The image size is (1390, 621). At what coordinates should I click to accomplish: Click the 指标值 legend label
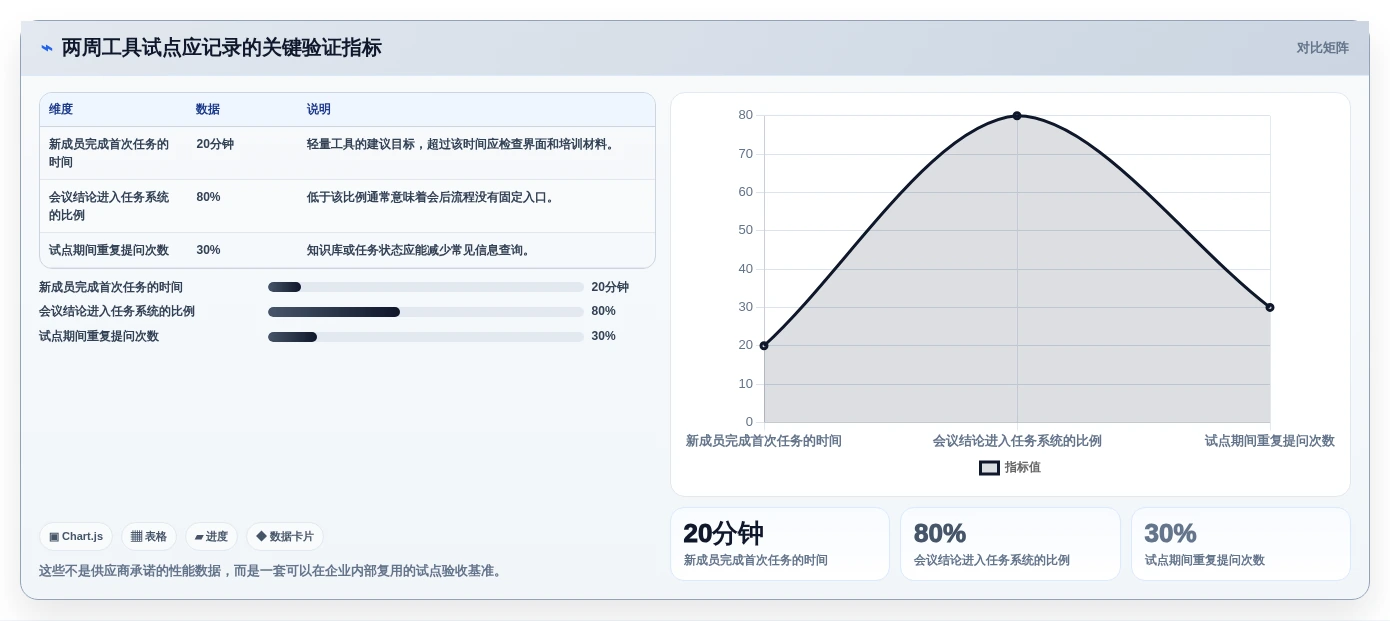click(x=1023, y=467)
